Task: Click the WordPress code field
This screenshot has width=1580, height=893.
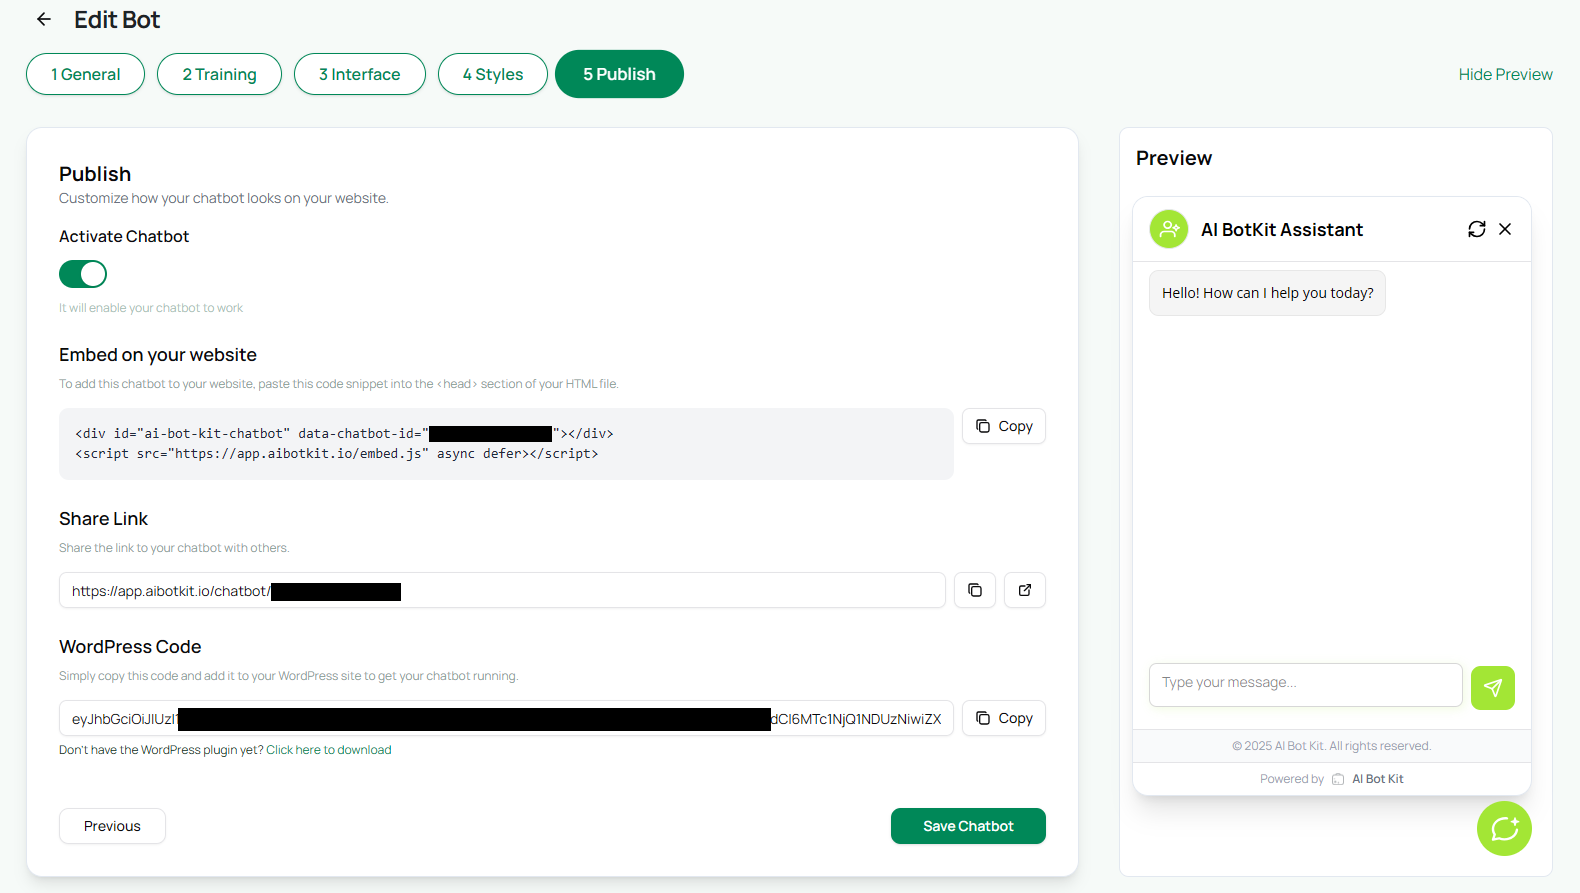Action: [x=506, y=718]
